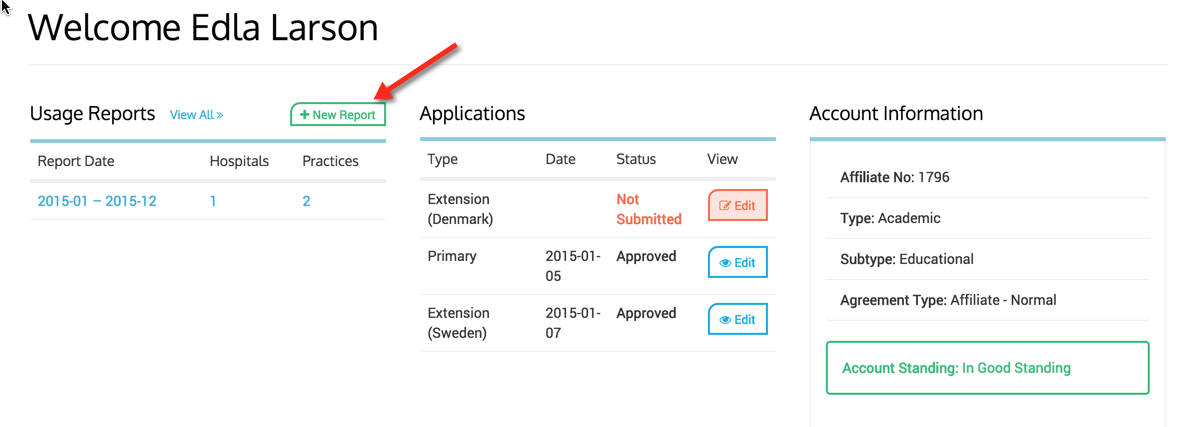This screenshot has width=1194, height=427.
Task: Click the Agreement Type row
Action: point(948,300)
